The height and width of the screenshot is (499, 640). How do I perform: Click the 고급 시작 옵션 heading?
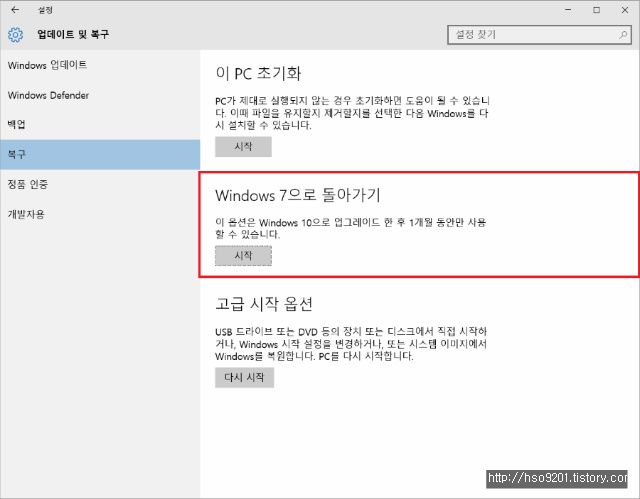pos(264,304)
